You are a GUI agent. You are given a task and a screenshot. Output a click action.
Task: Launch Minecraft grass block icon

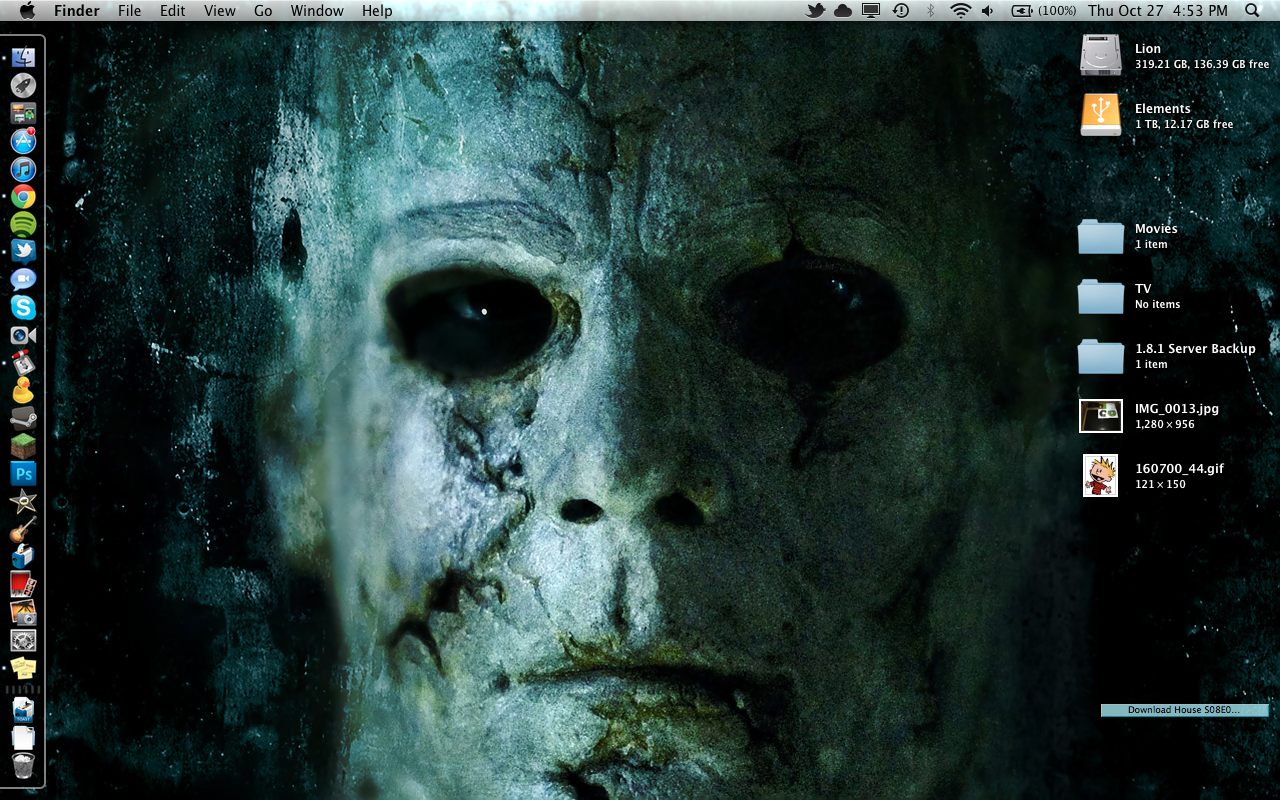click(24, 446)
